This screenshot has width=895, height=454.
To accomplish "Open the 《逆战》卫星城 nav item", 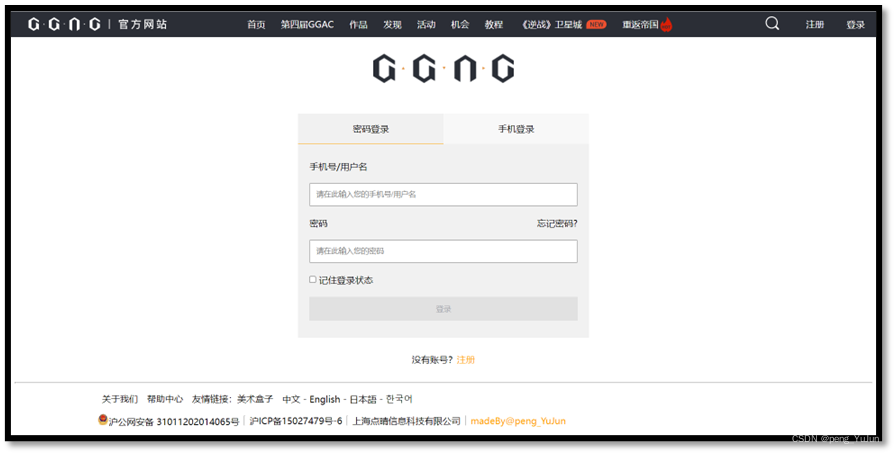I will (551, 25).
